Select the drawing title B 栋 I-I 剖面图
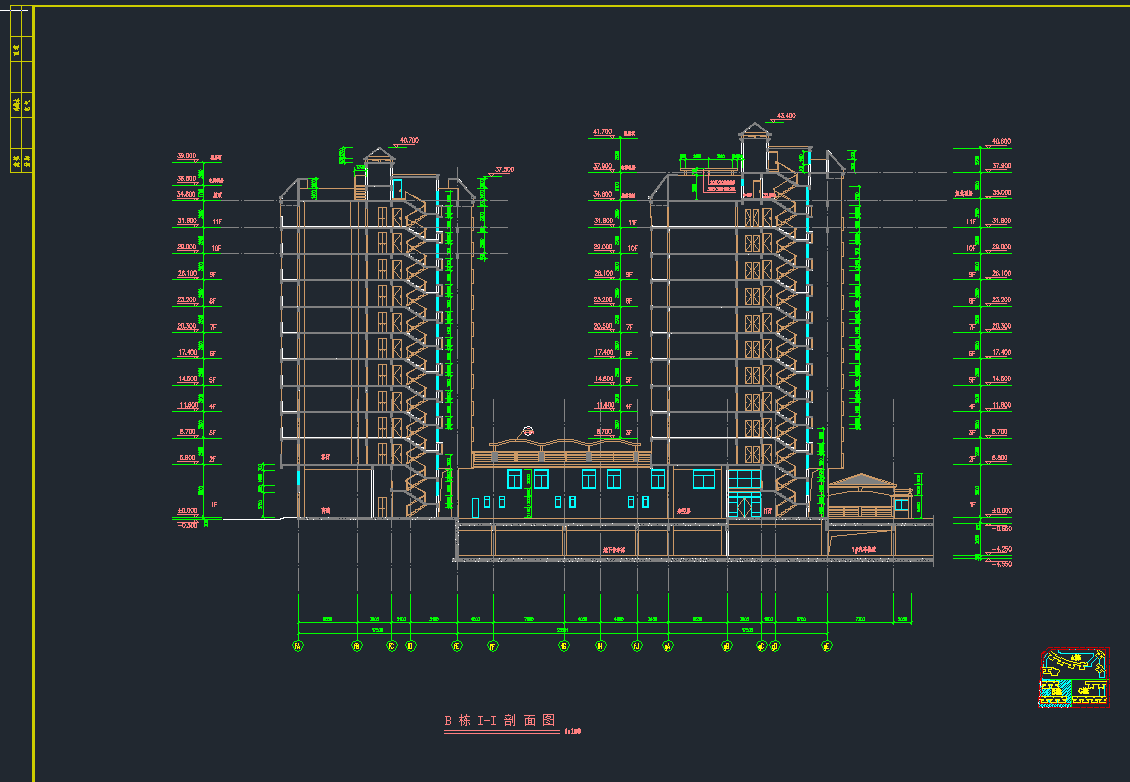The image size is (1130, 782). pos(499,721)
